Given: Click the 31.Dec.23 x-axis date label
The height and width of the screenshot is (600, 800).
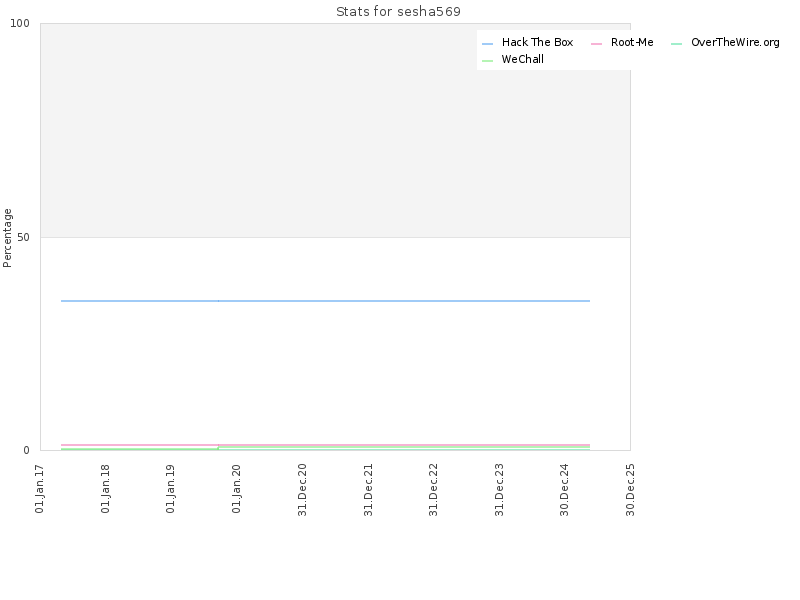Looking at the screenshot, I should point(499,490).
